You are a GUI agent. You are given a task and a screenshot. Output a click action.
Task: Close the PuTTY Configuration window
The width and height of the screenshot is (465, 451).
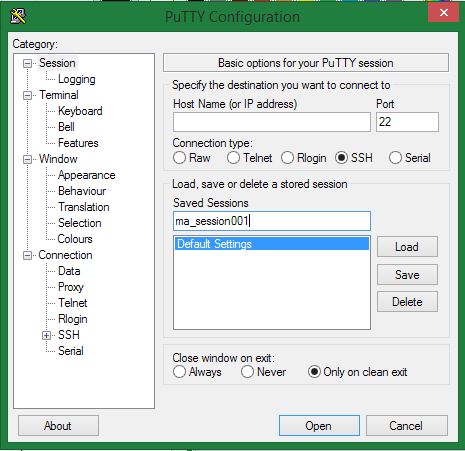443,13
